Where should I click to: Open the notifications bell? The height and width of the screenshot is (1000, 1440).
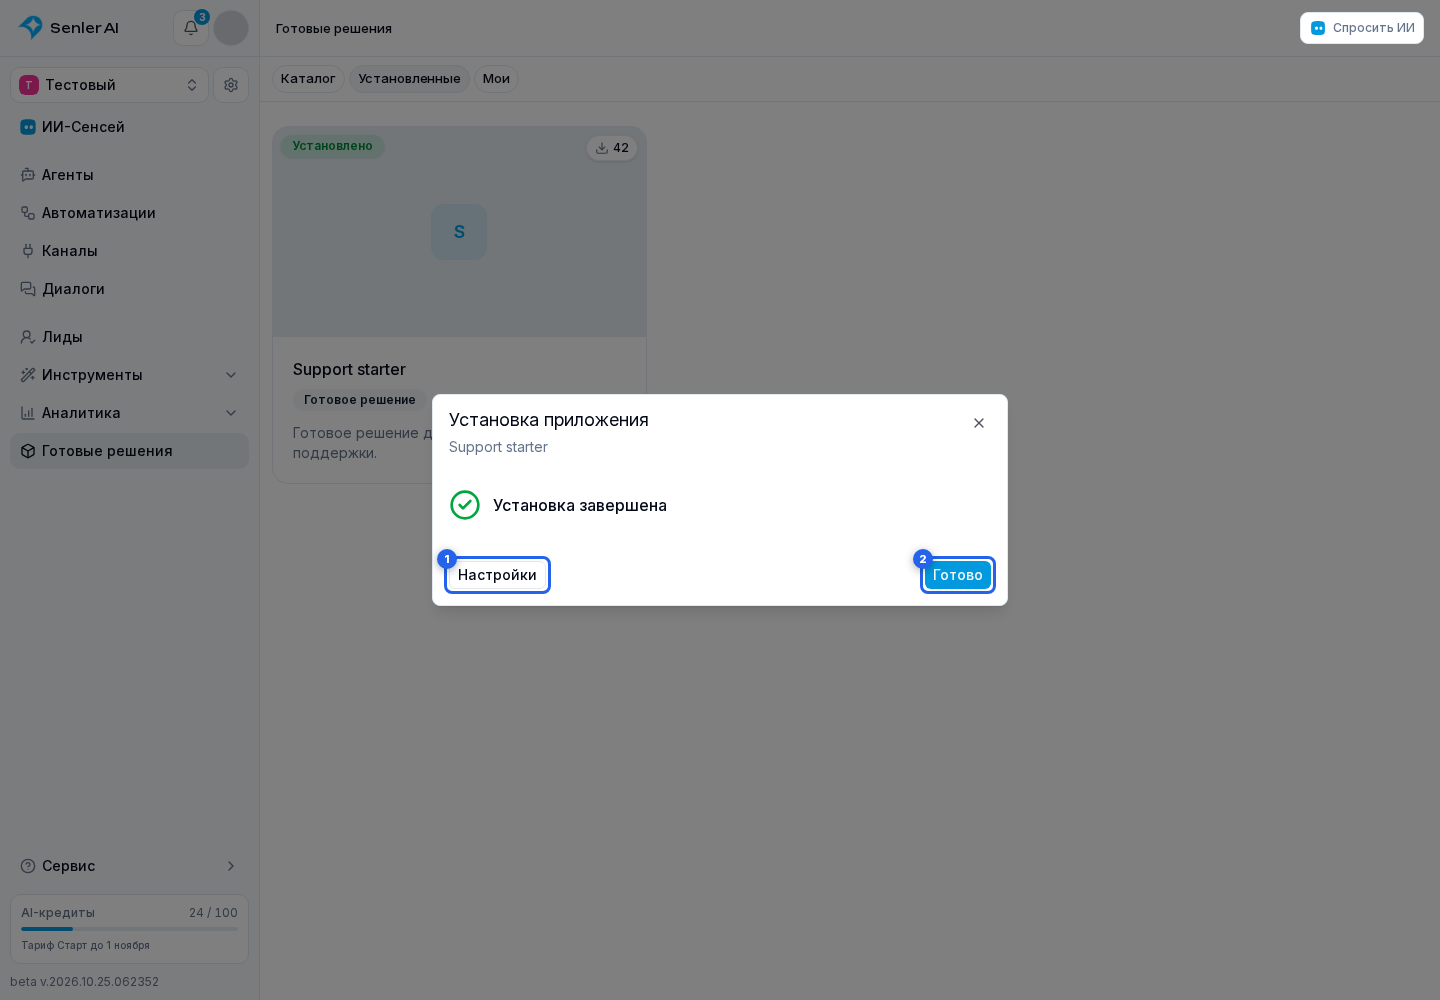(x=191, y=28)
